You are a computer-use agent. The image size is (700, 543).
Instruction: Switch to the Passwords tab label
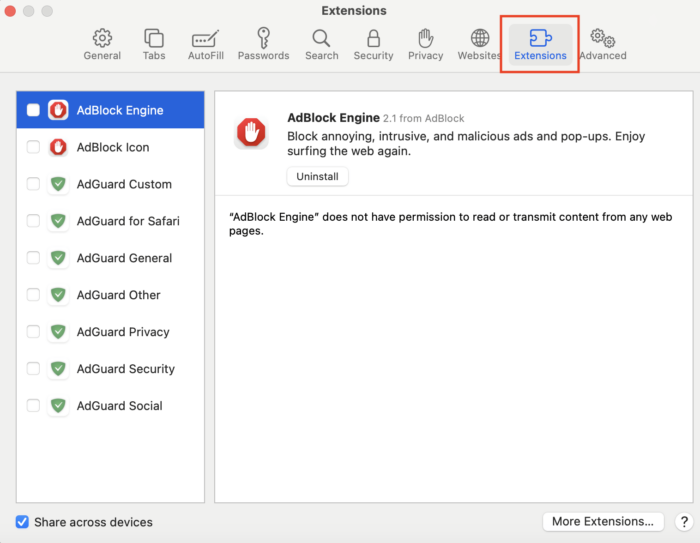[263, 55]
